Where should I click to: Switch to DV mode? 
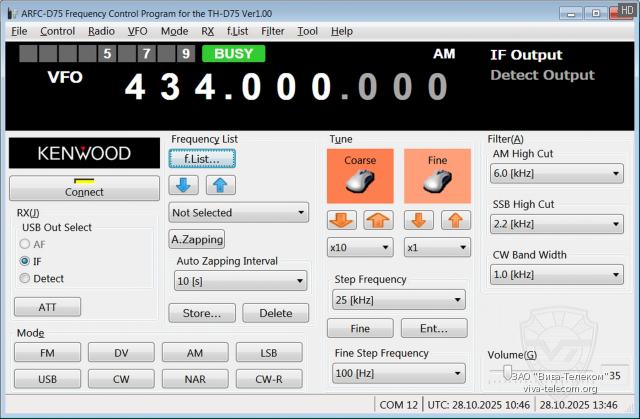(x=121, y=352)
